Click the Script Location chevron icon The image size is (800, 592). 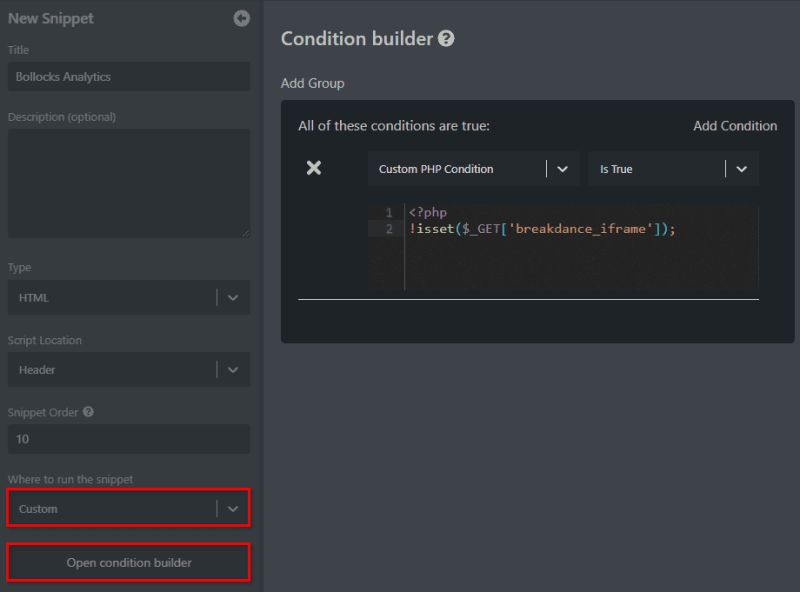click(x=234, y=370)
